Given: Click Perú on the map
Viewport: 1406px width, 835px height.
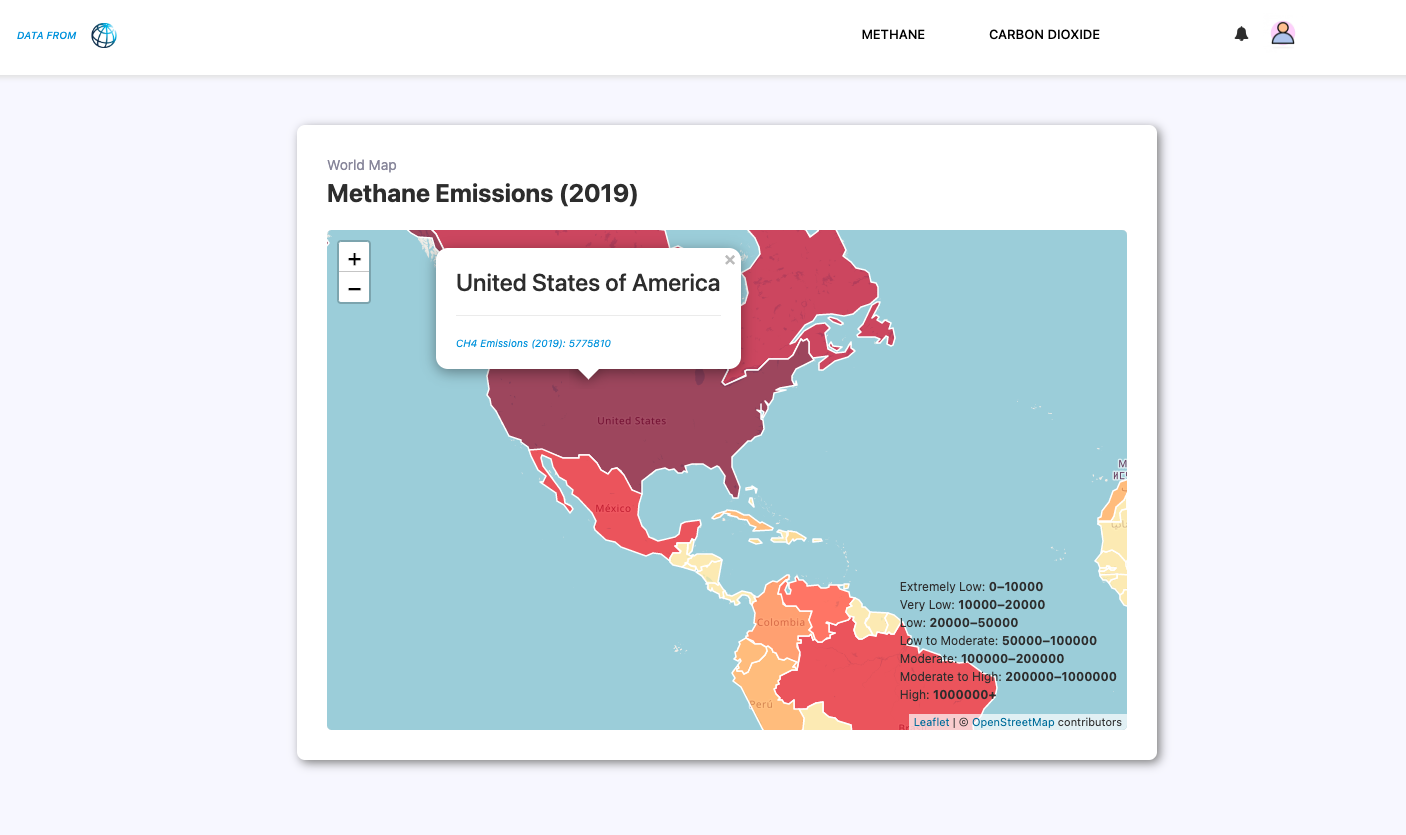Looking at the screenshot, I should pyautogui.click(x=760, y=705).
